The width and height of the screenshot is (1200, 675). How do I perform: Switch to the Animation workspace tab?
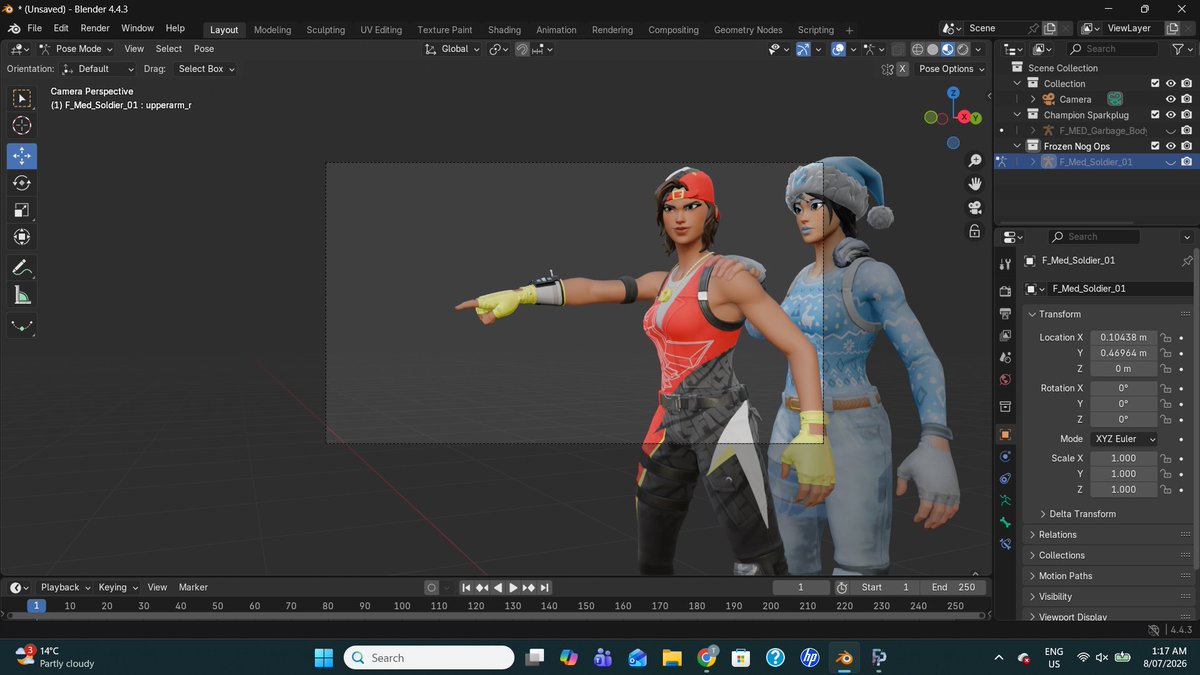point(556,29)
